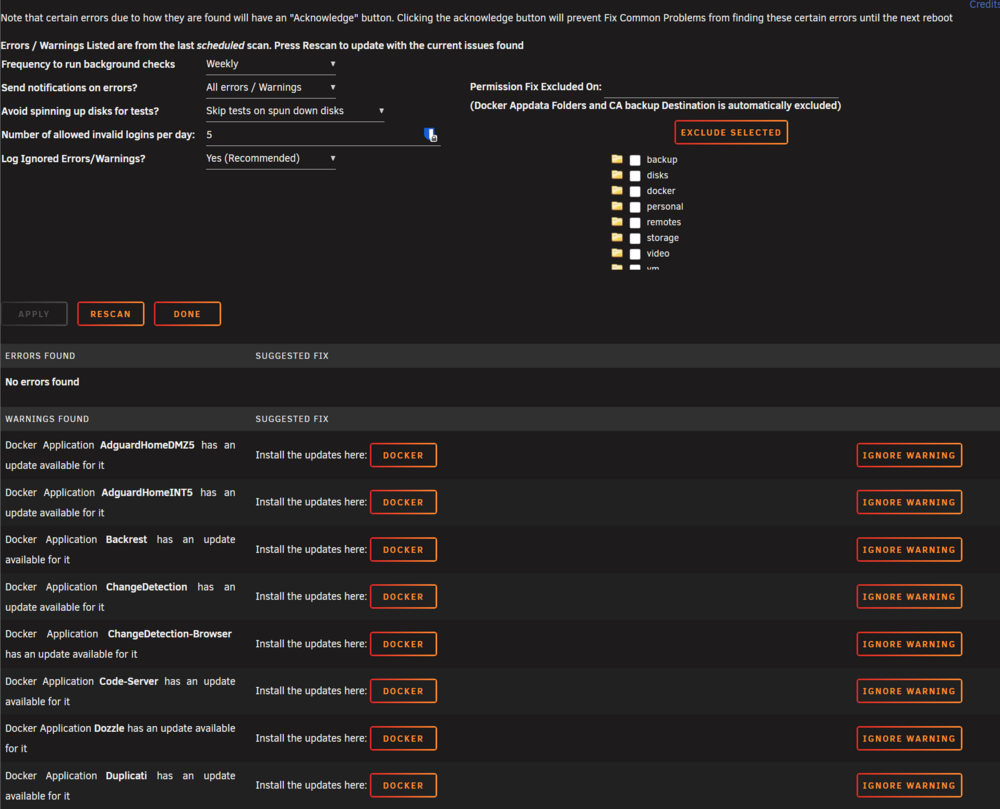Open Docker page for Dozzle update

pyautogui.click(x=403, y=738)
